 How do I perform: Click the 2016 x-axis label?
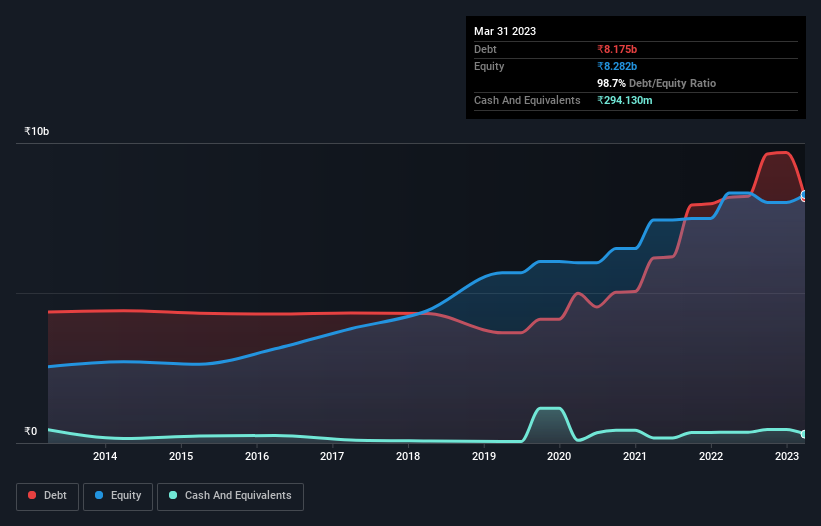pyautogui.click(x=257, y=456)
